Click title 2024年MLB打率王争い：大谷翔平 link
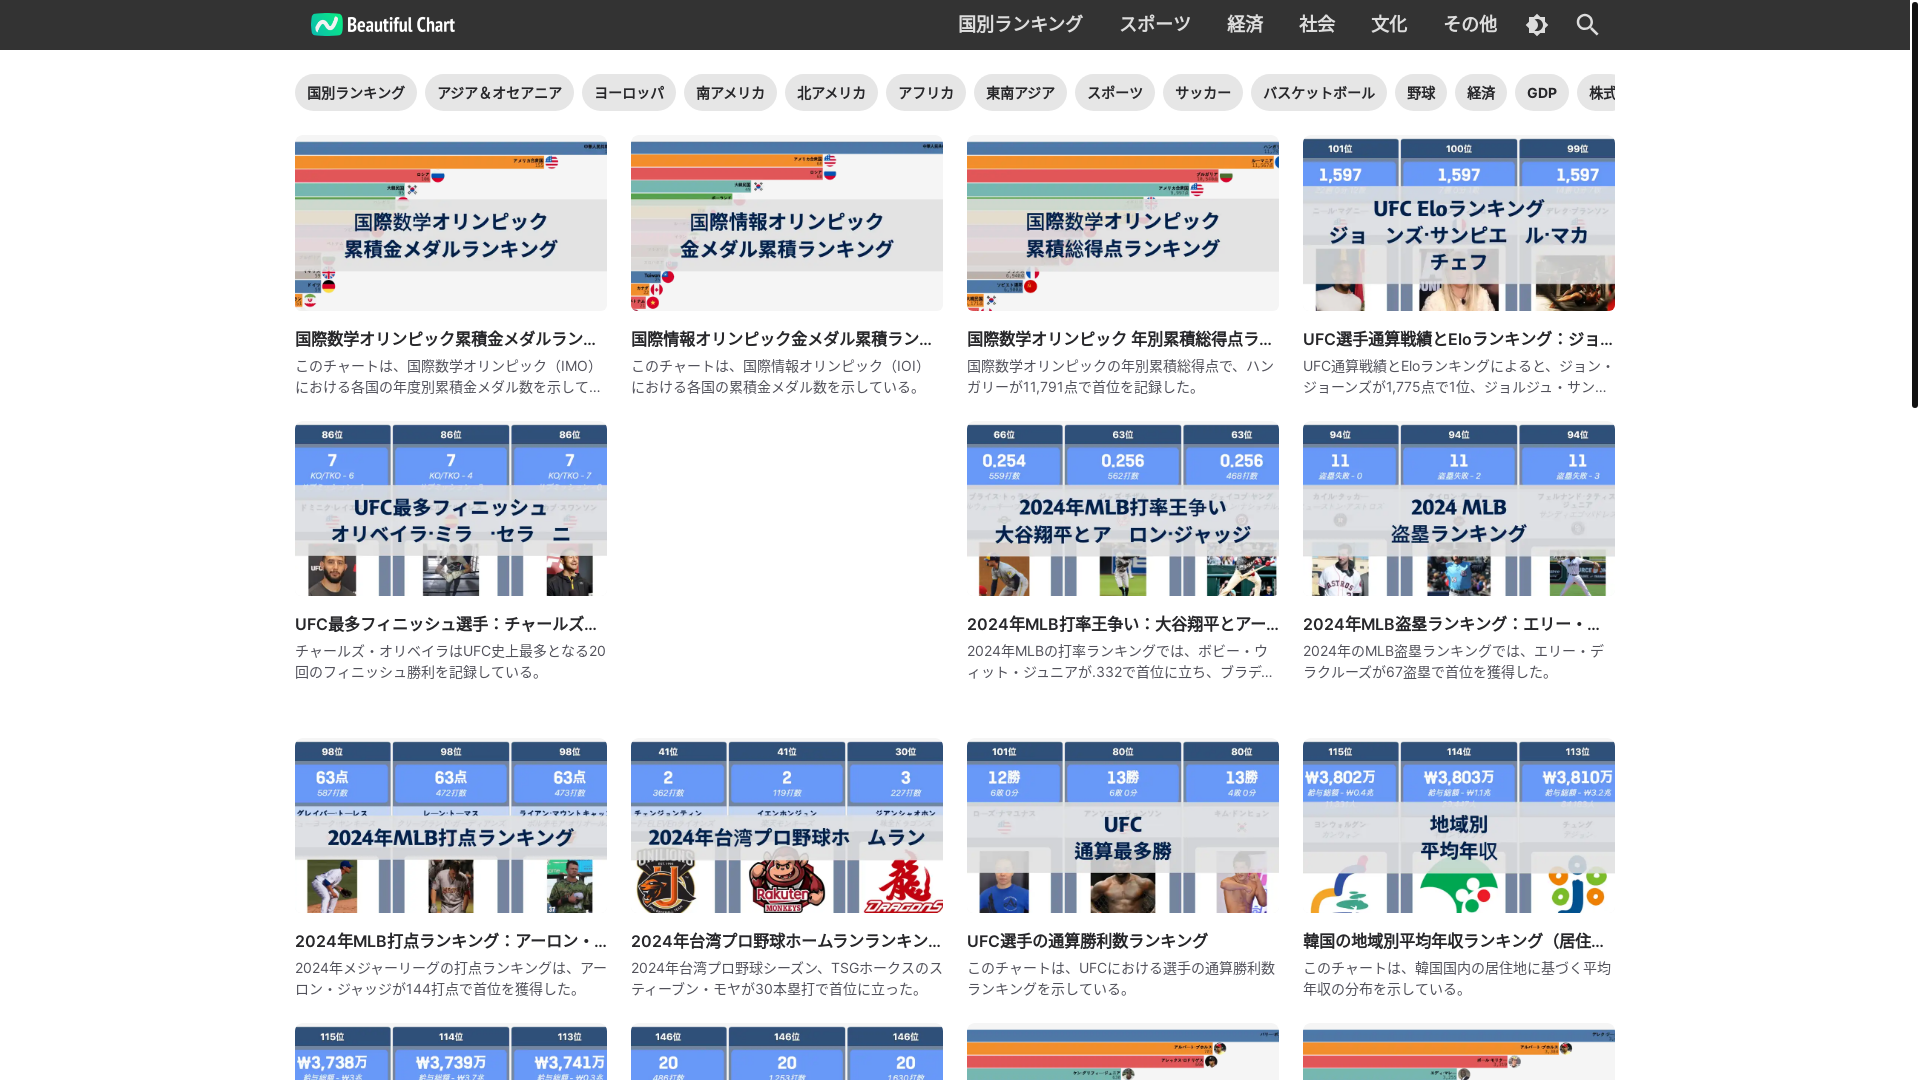The width and height of the screenshot is (1920, 1080). 1123,624
